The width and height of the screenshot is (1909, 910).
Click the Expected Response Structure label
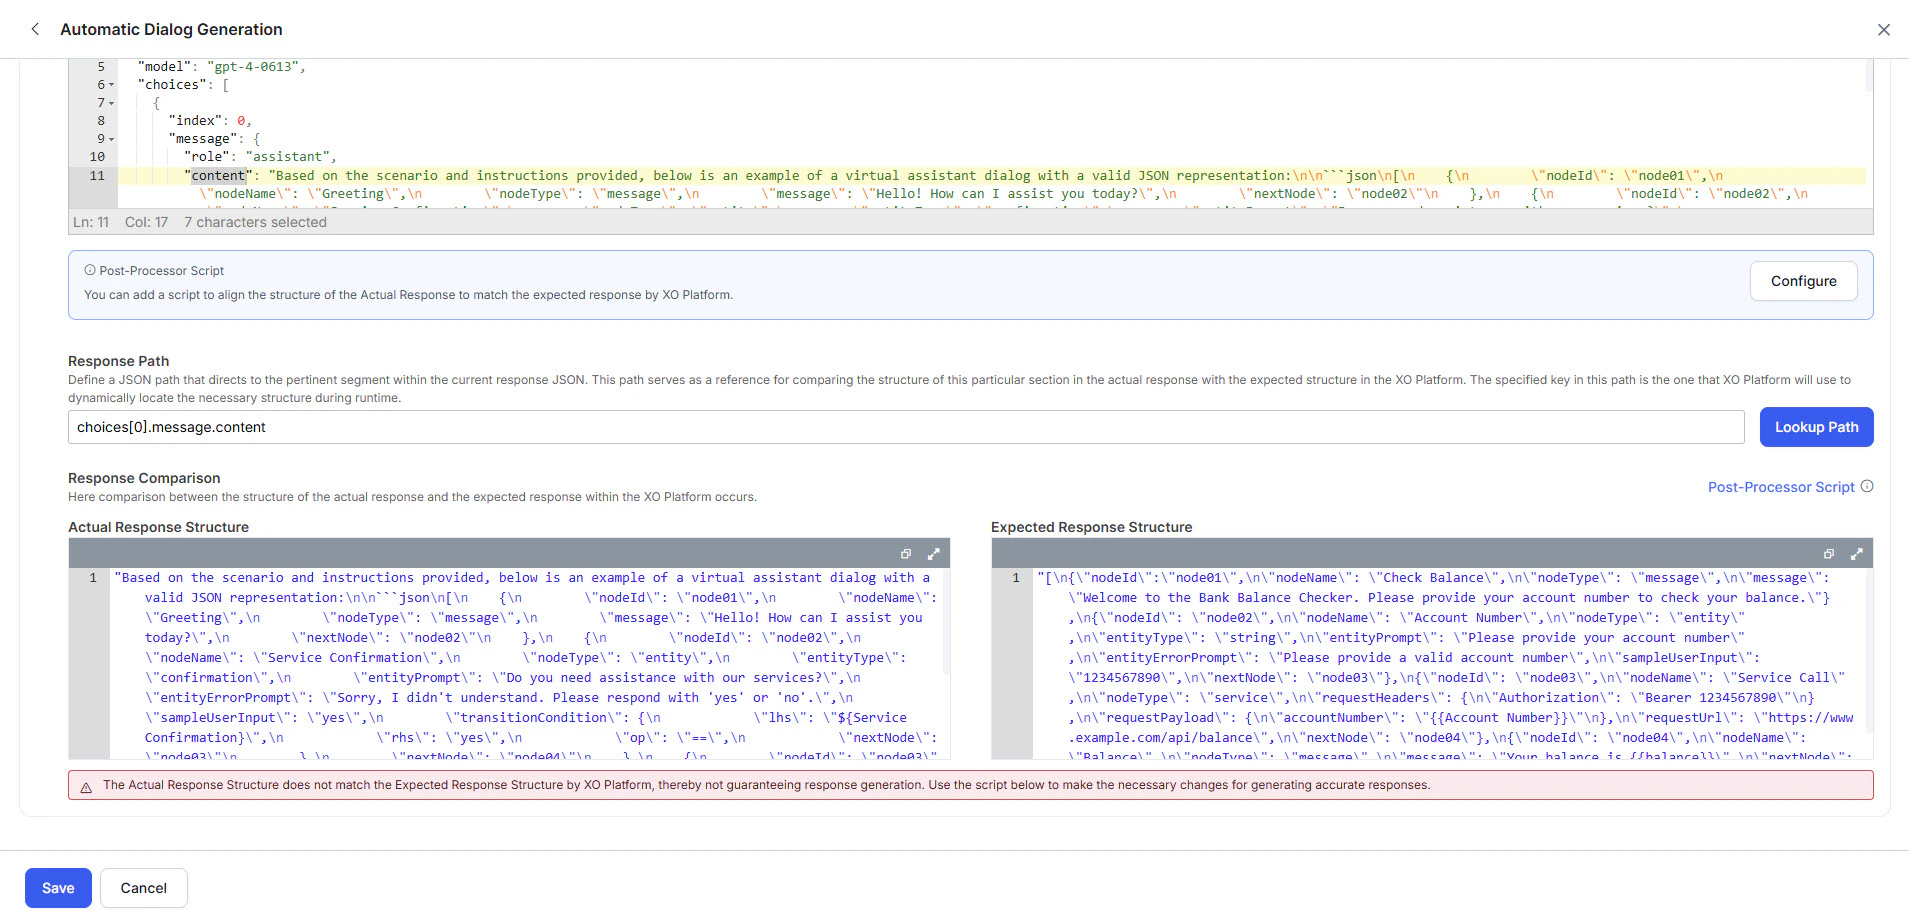pyautogui.click(x=1091, y=527)
